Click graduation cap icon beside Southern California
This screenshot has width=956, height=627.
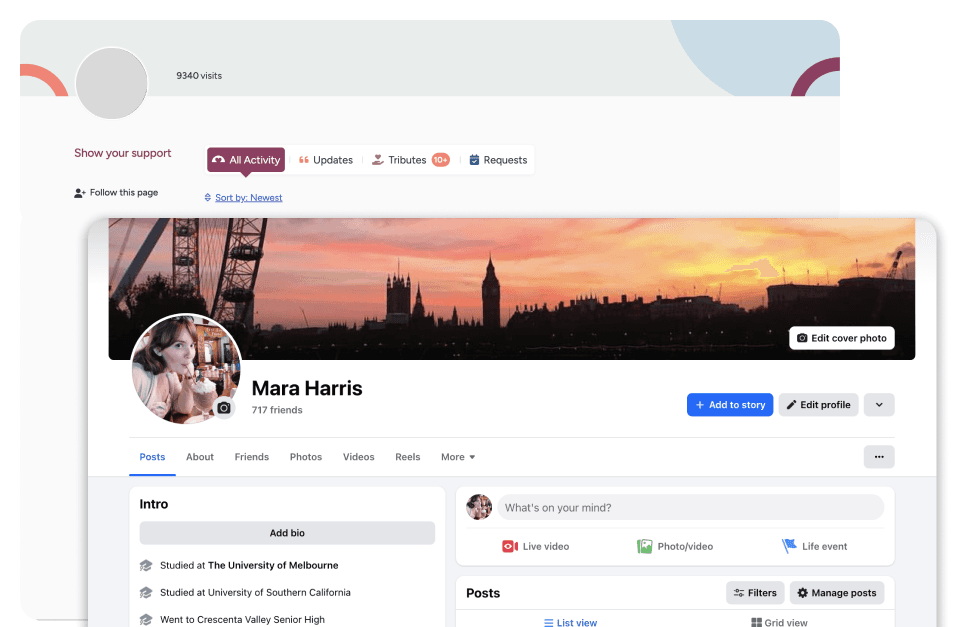click(146, 592)
